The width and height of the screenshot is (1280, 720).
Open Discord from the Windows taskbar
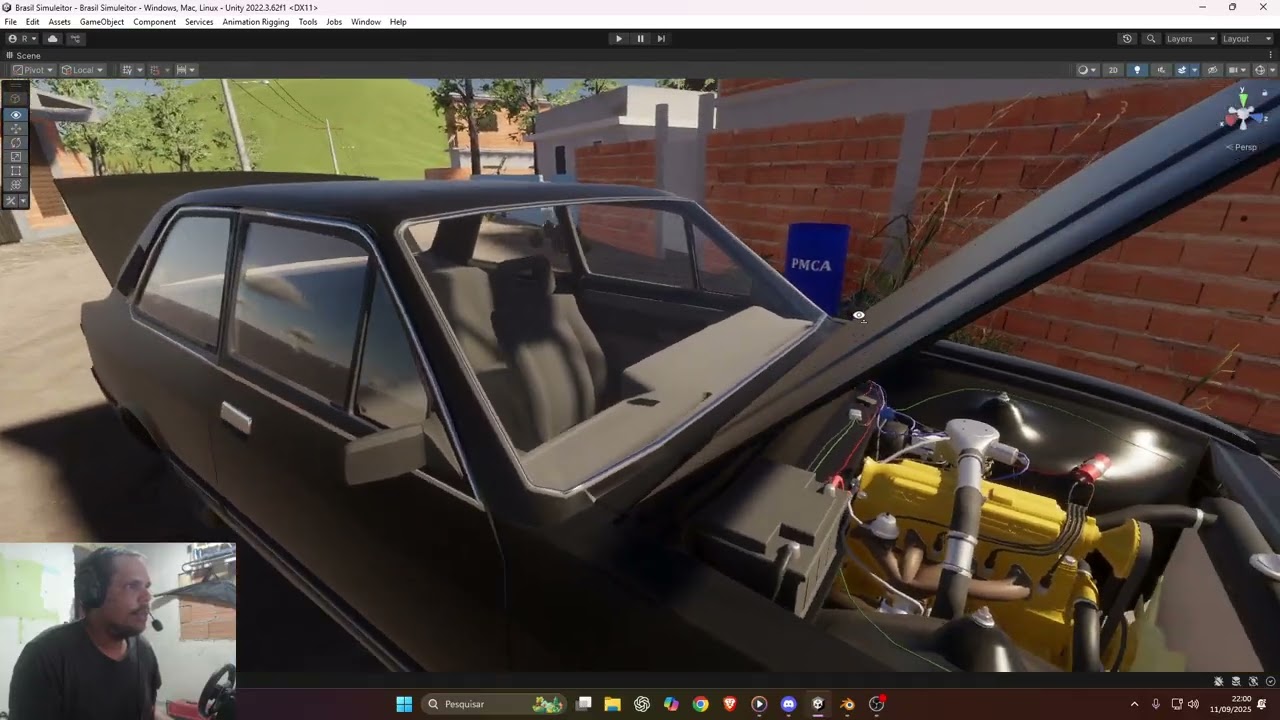click(x=788, y=704)
